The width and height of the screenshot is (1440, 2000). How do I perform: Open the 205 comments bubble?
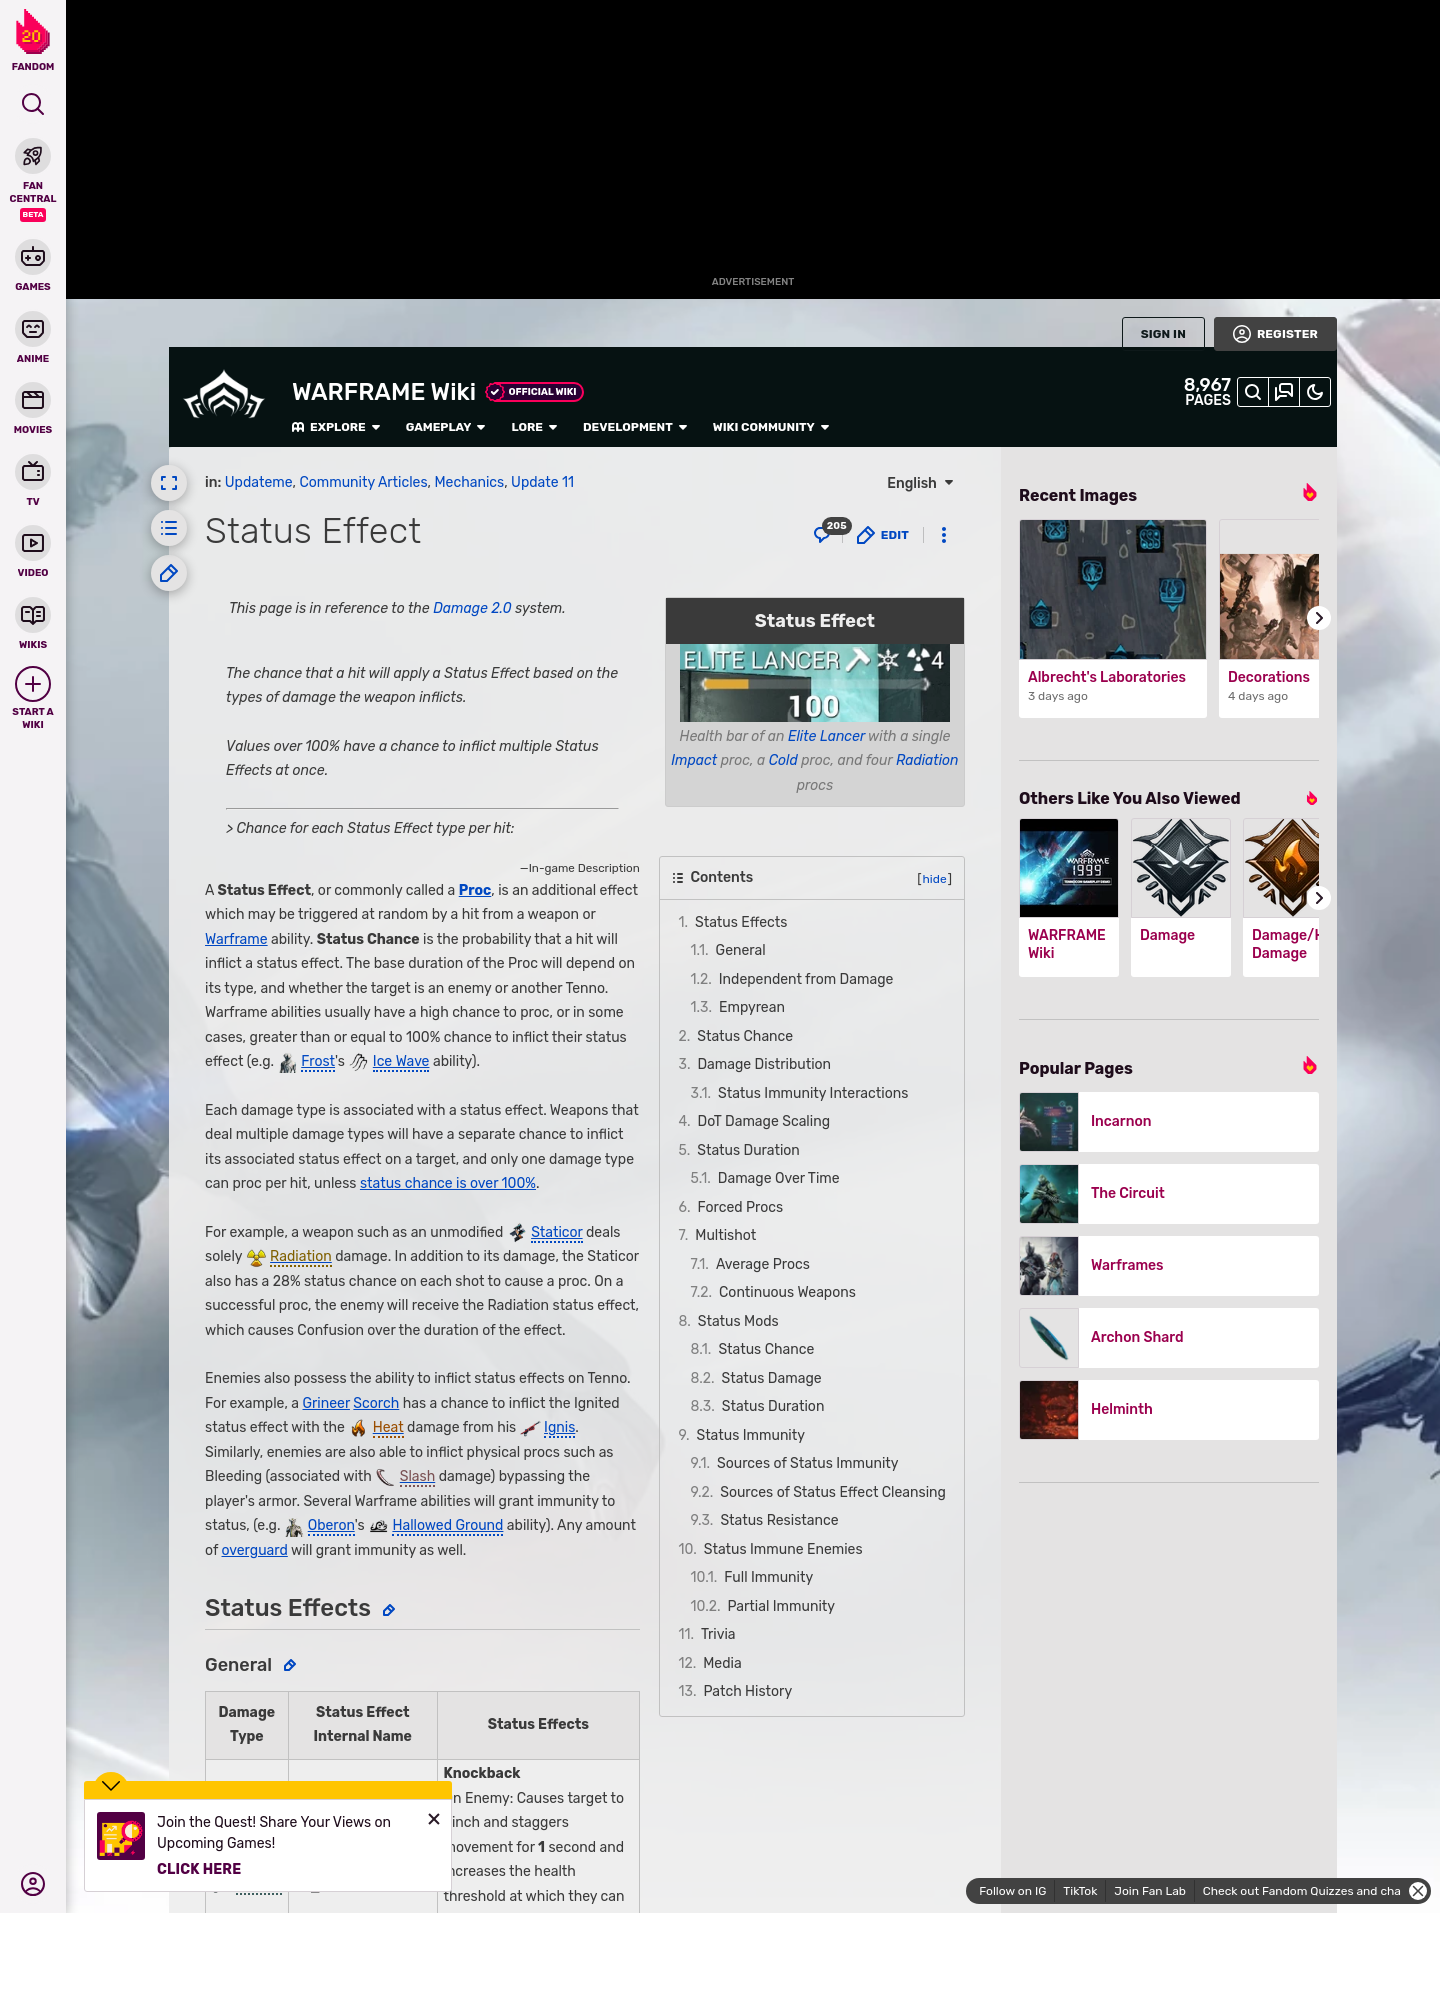(831, 531)
